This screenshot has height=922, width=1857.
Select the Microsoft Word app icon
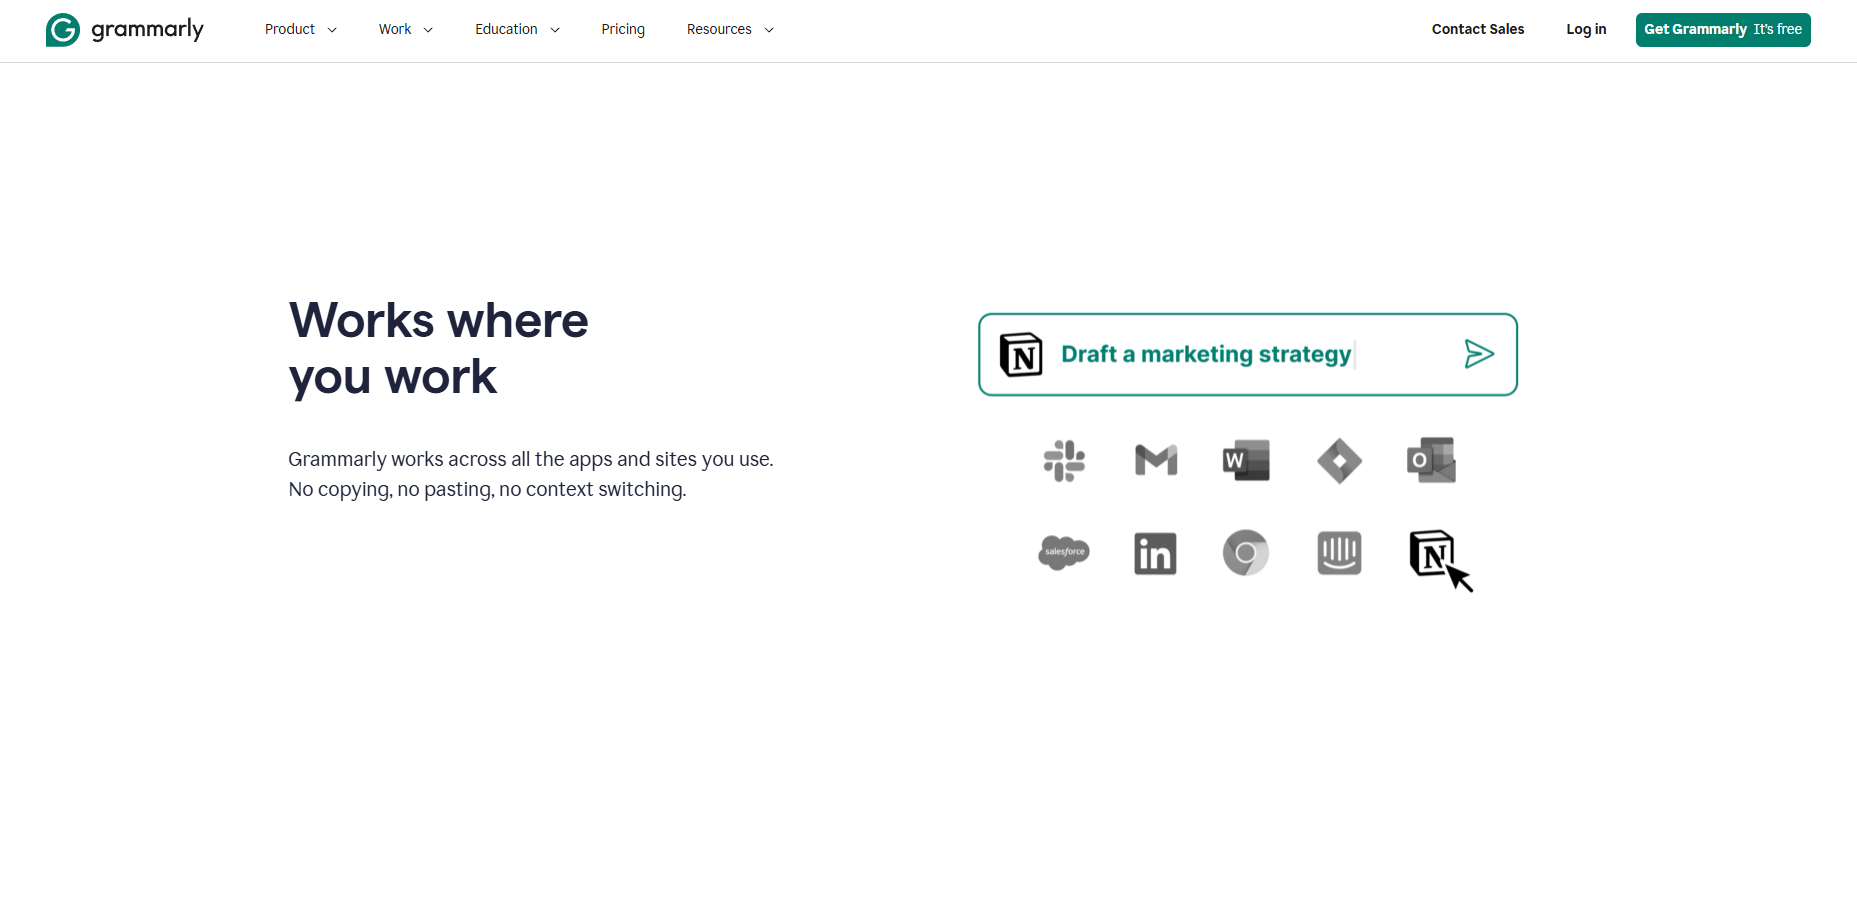[1246, 460]
